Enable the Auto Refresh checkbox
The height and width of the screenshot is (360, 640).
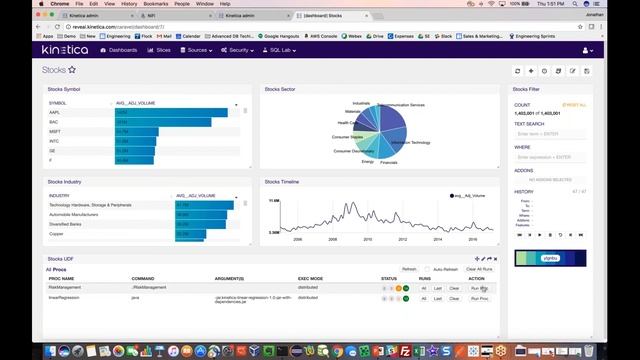pos(427,269)
